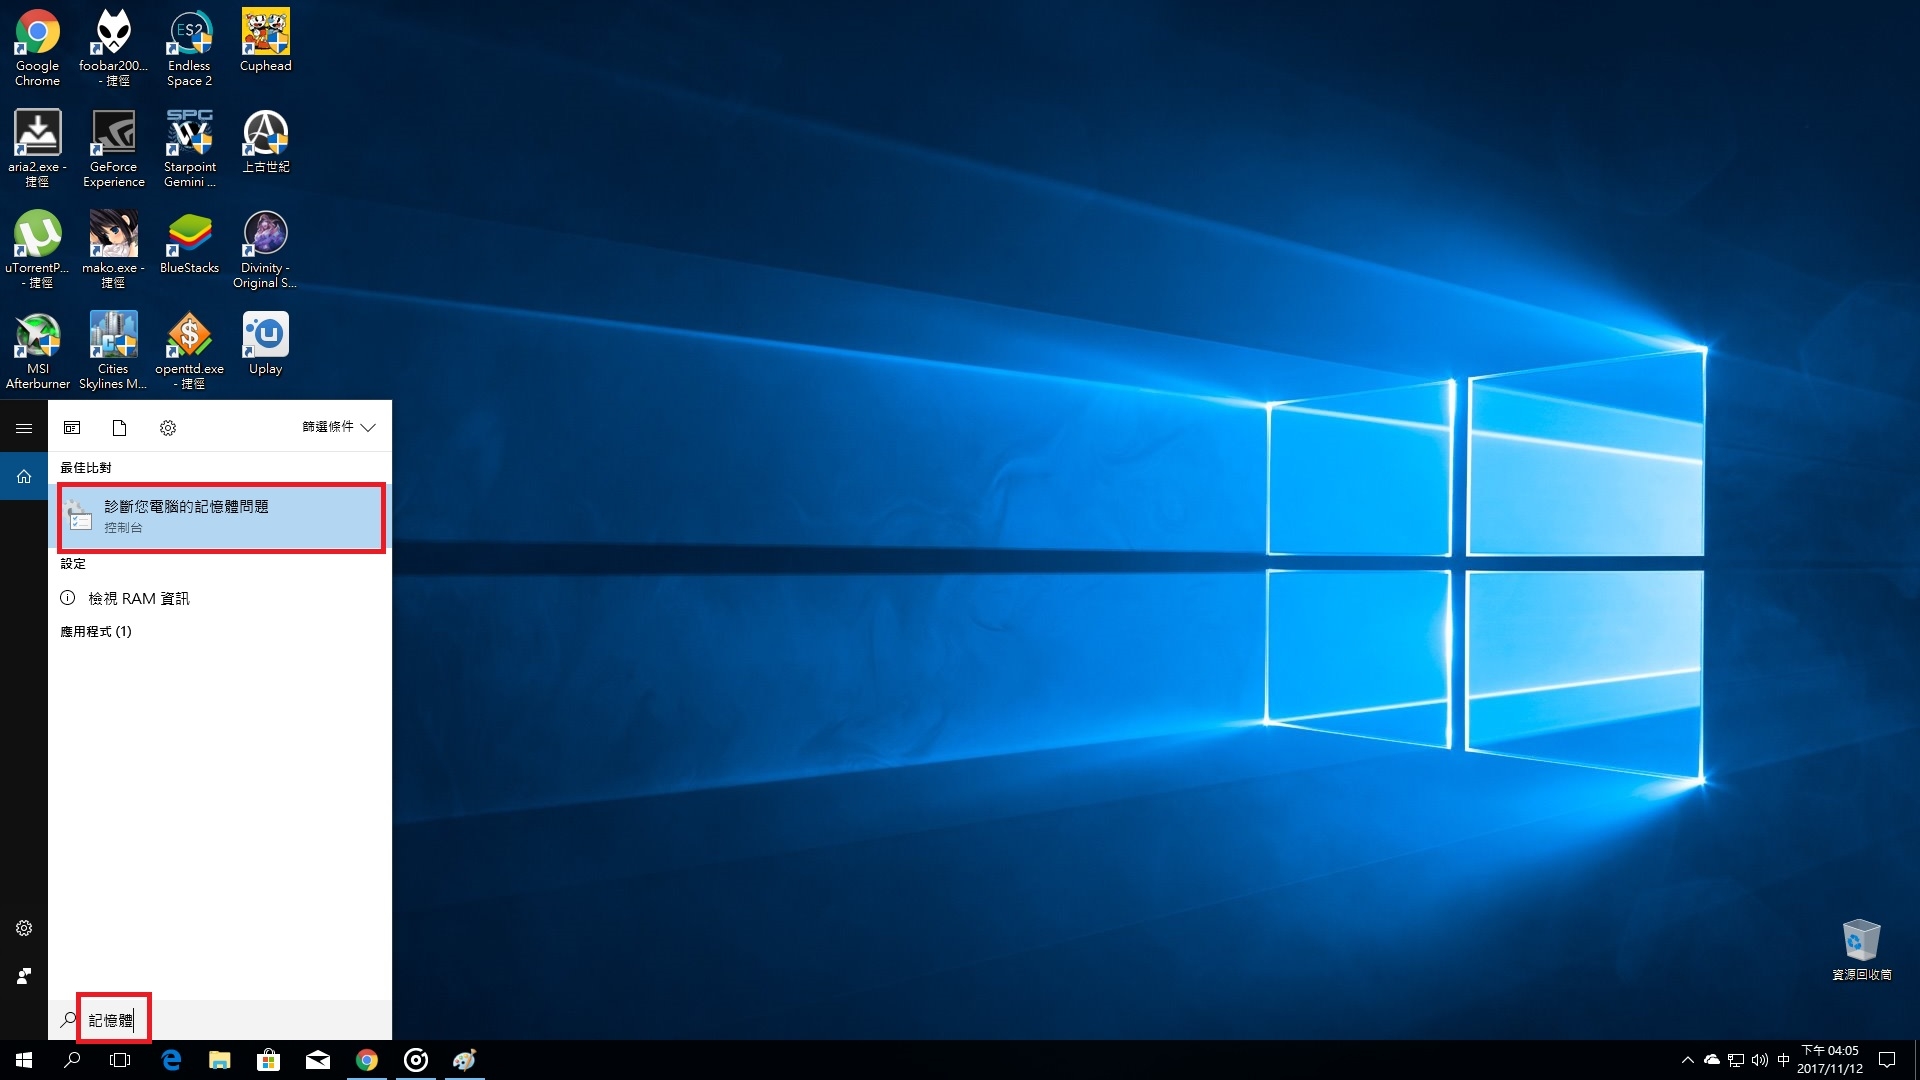Click the Settings filter gear in search panel
The width and height of the screenshot is (1920, 1080).
[168, 428]
